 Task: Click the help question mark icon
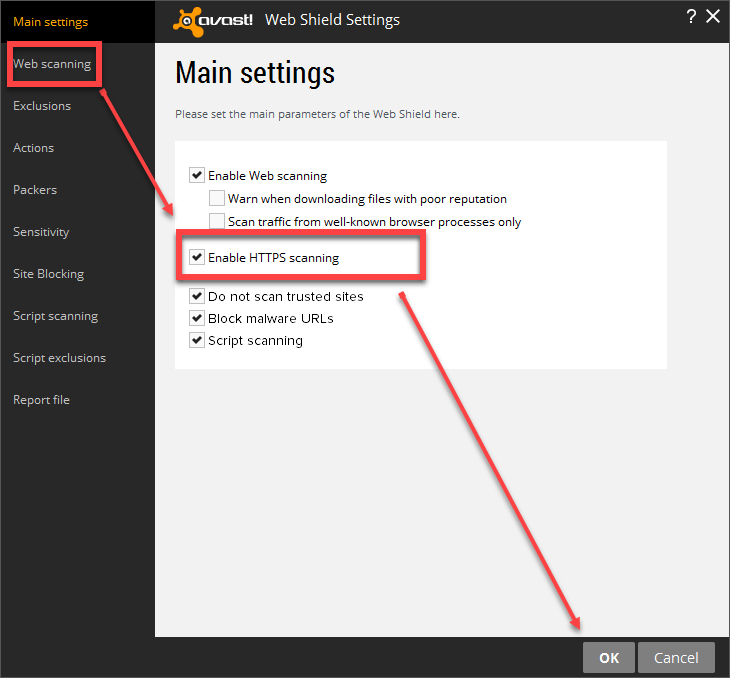[x=691, y=16]
